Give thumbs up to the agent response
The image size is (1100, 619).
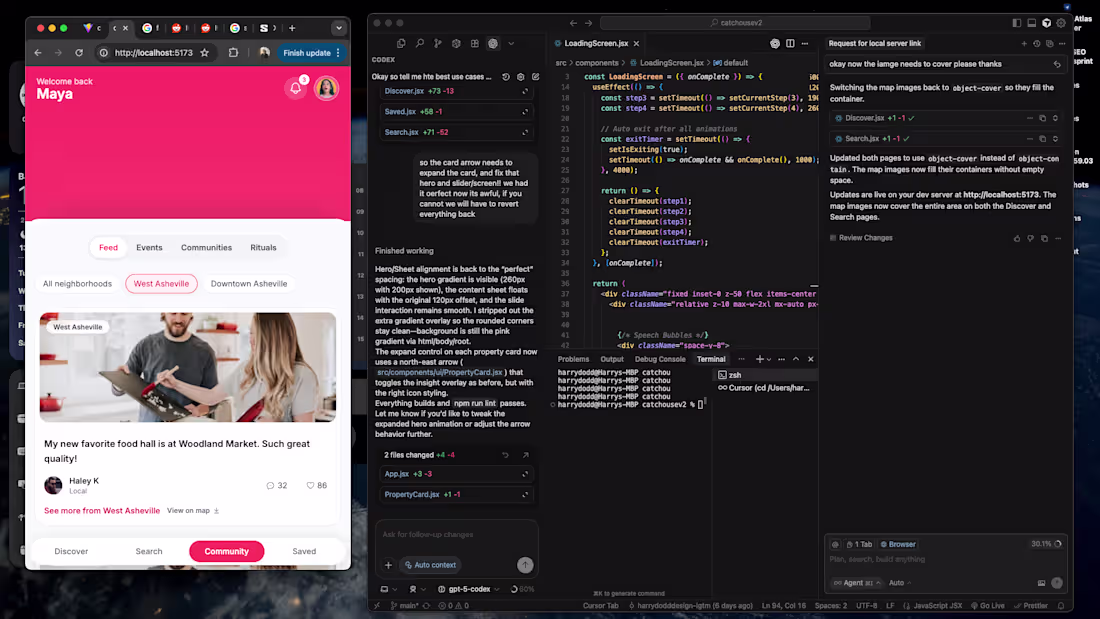click(1017, 238)
